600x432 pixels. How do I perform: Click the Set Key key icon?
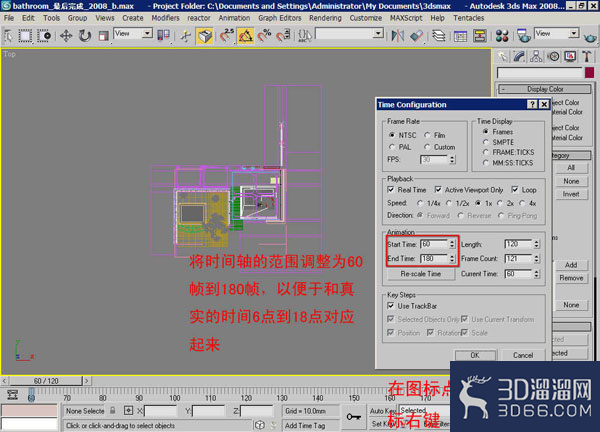point(354,417)
